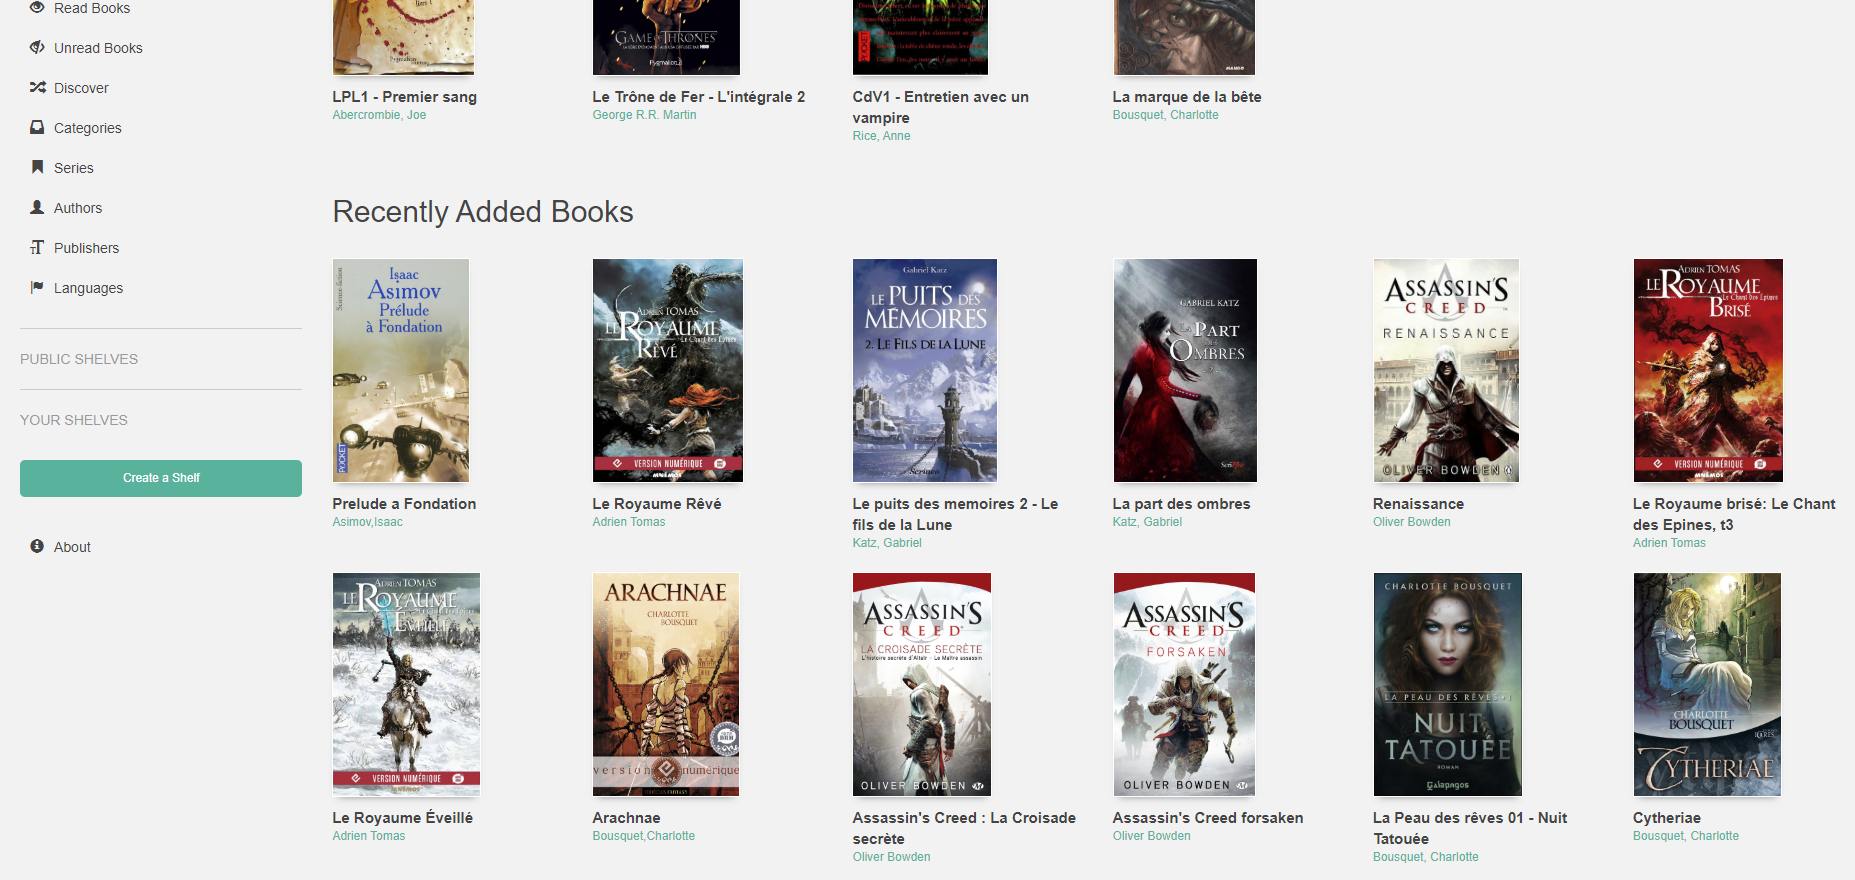
Task: Open La marque de la bête title
Action: [x=1186, y=97]
